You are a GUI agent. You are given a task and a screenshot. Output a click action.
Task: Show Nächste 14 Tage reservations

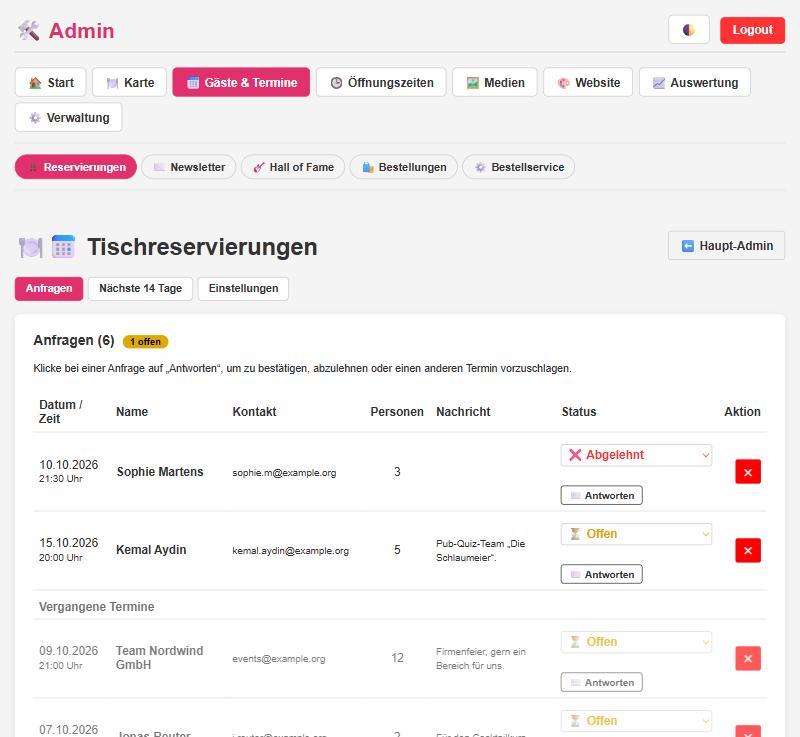point(140,288)
